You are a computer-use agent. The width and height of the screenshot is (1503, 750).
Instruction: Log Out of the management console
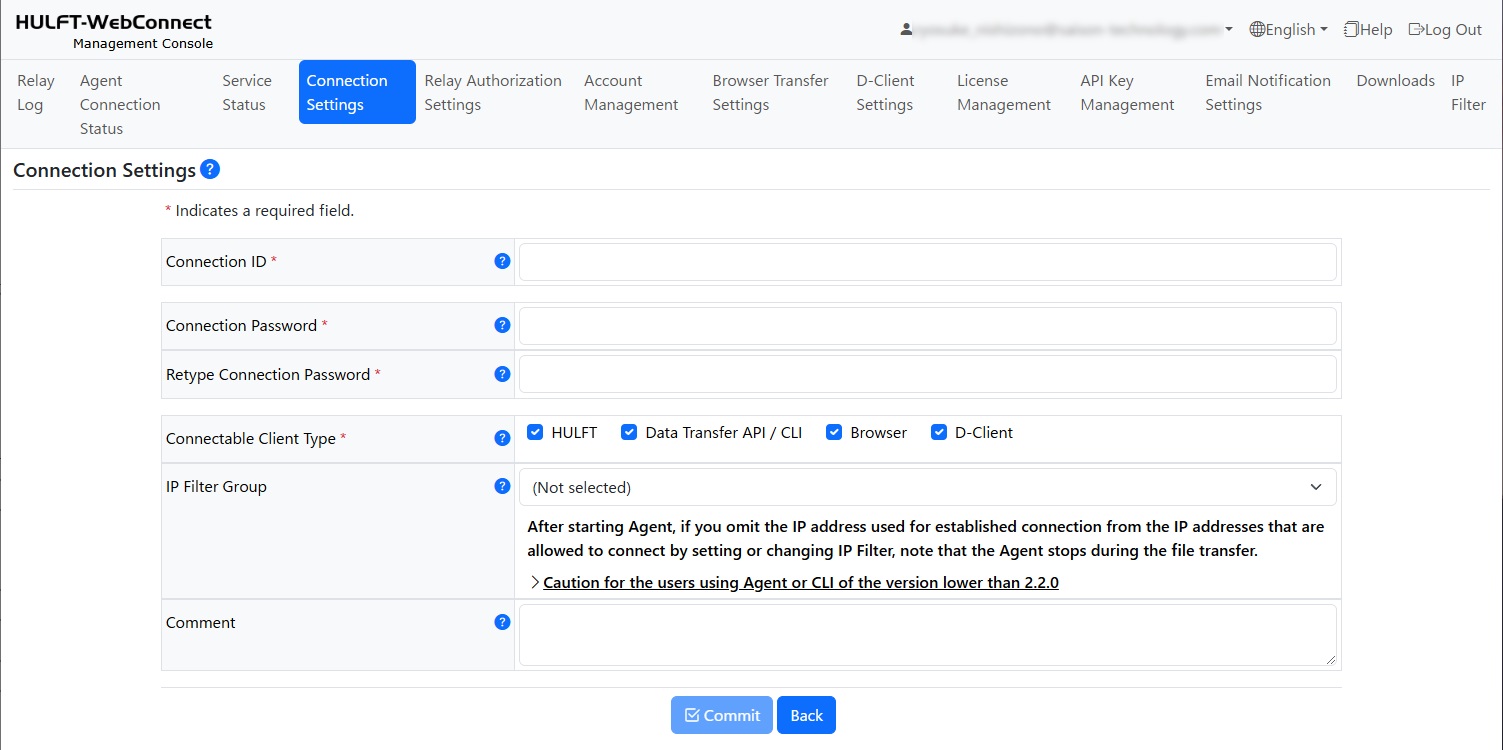[x=1445, y=30]
